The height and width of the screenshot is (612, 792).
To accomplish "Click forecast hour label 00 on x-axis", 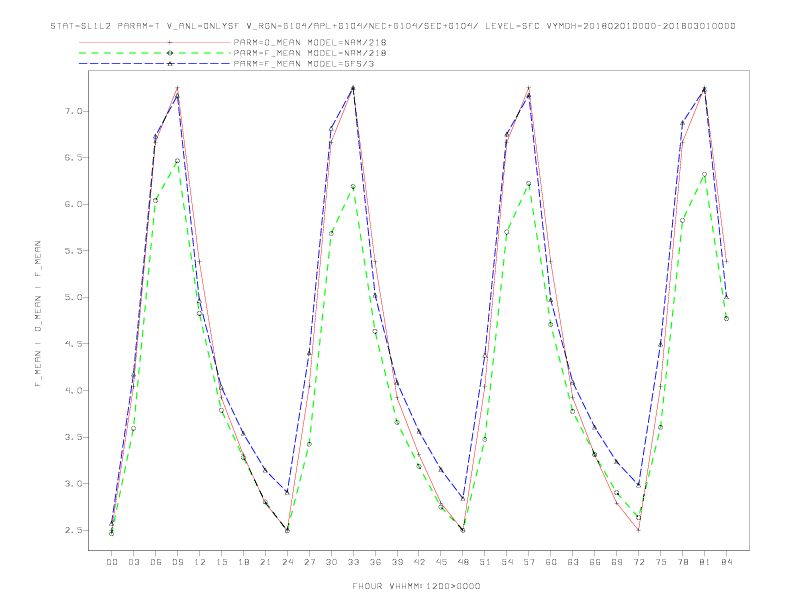I will point(112,562).
